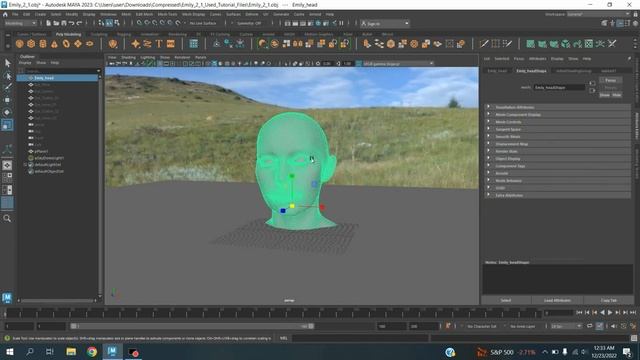Click the Hide button in Attribute Editor
The image size is (640, 360).
[617, 95]
